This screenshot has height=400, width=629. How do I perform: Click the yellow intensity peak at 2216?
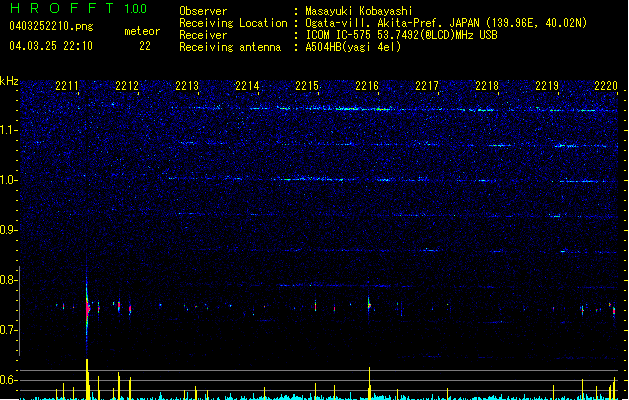[x=369, y=383]
